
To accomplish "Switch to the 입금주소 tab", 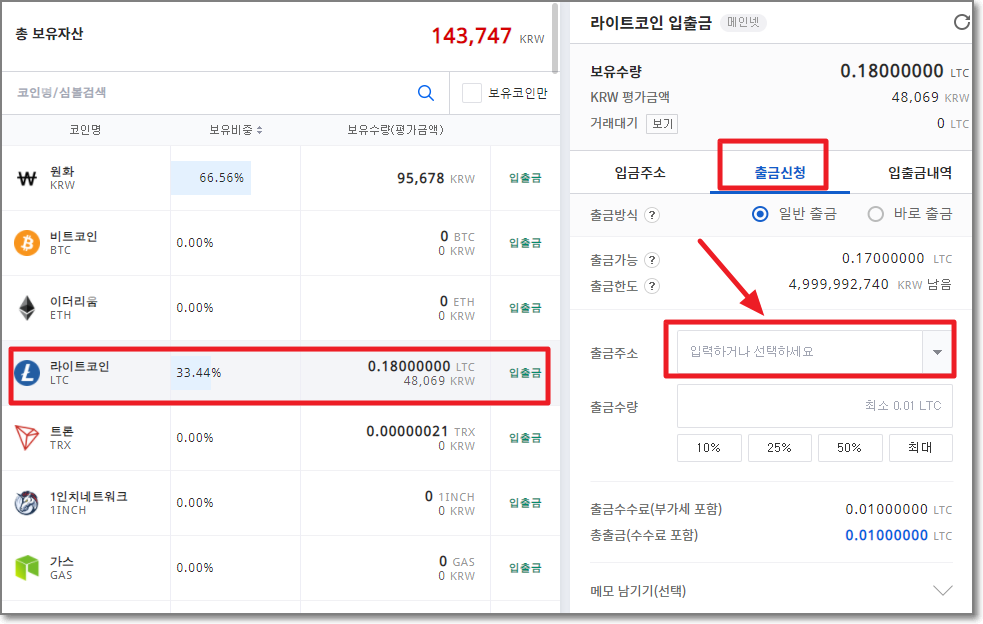I will point(639,172).
